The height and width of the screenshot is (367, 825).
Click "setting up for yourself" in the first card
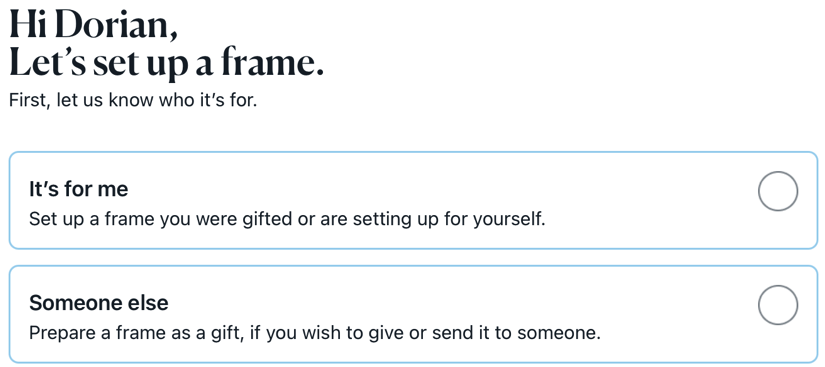[449, 219]
